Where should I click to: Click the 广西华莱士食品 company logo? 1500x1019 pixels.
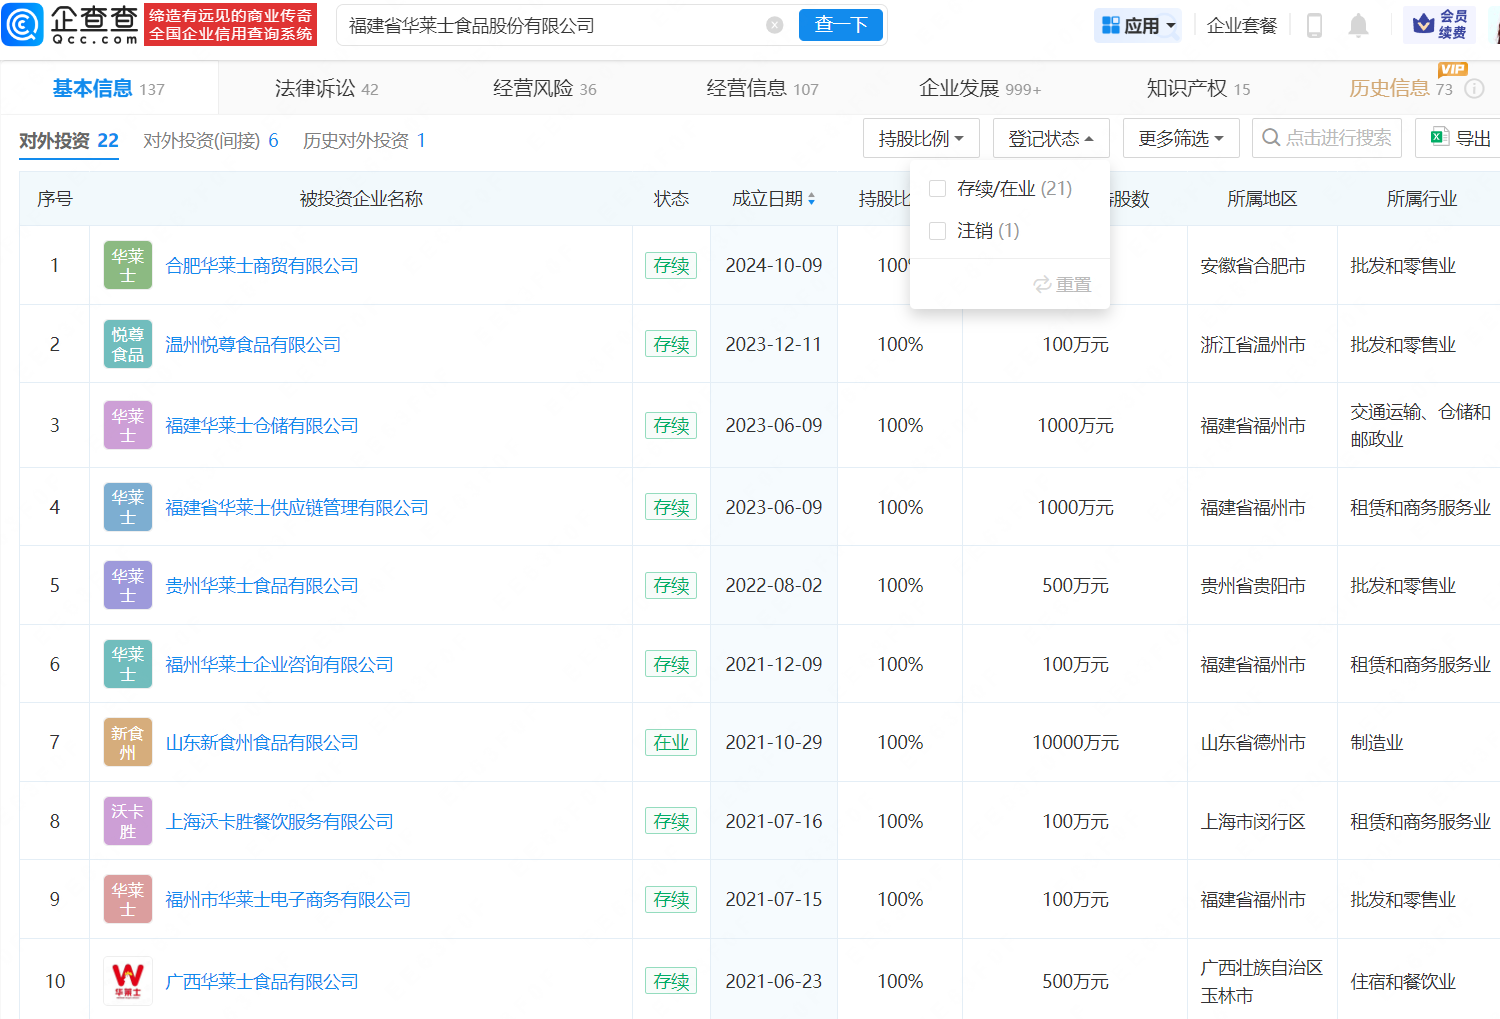coord(128,981)
